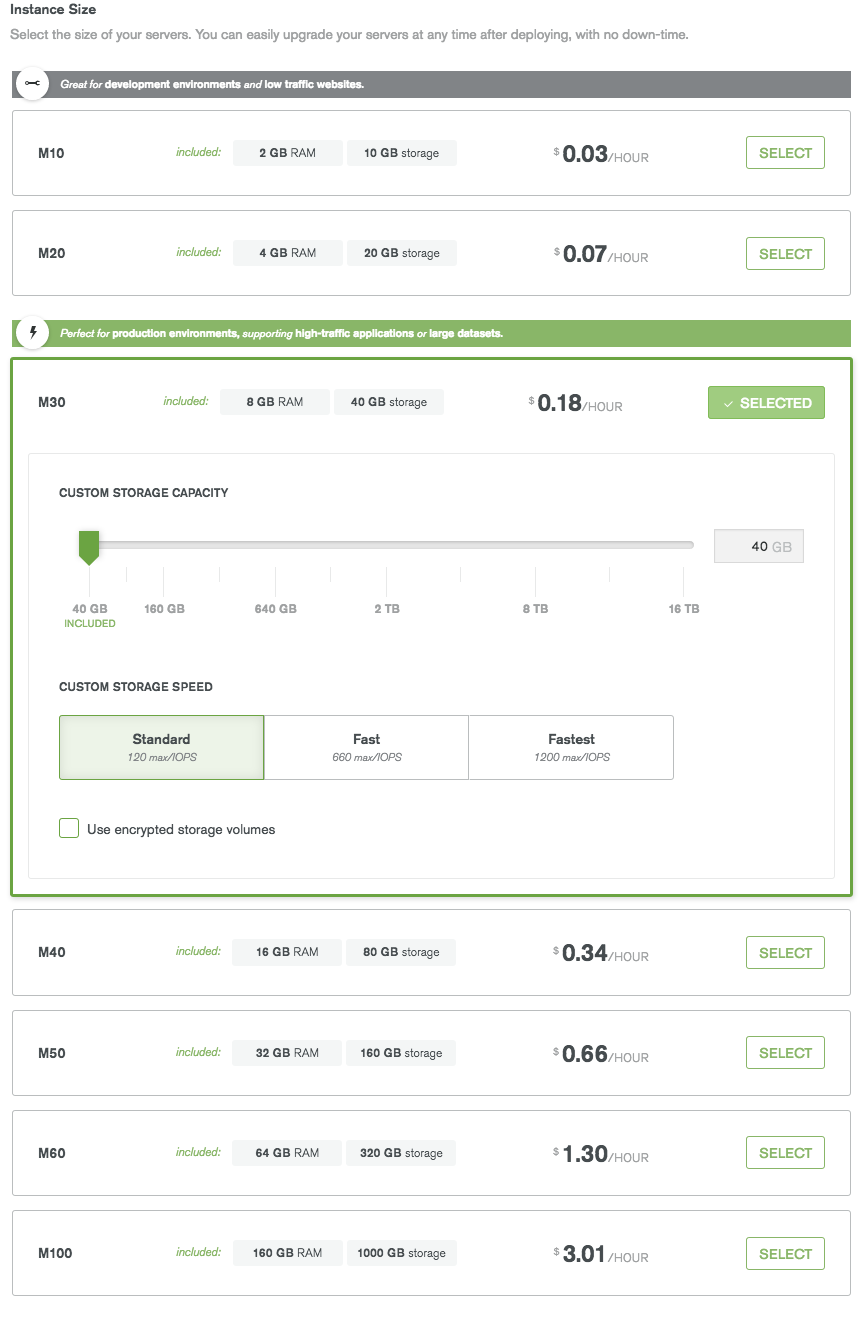This screenshot has height=1324, width=864.
Task: Click the $0.66/HOUR price
Action: coord(601,1053)
